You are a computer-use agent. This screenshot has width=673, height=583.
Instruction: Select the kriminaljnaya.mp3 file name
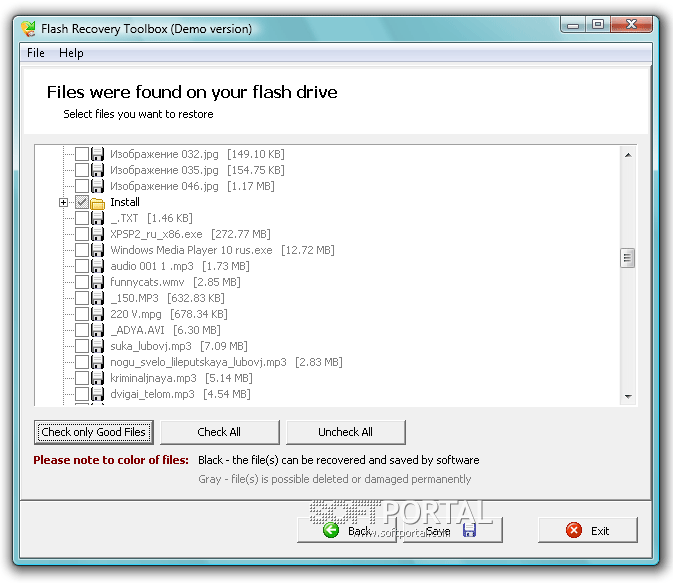pyautogui.click(x=153, y=378)
